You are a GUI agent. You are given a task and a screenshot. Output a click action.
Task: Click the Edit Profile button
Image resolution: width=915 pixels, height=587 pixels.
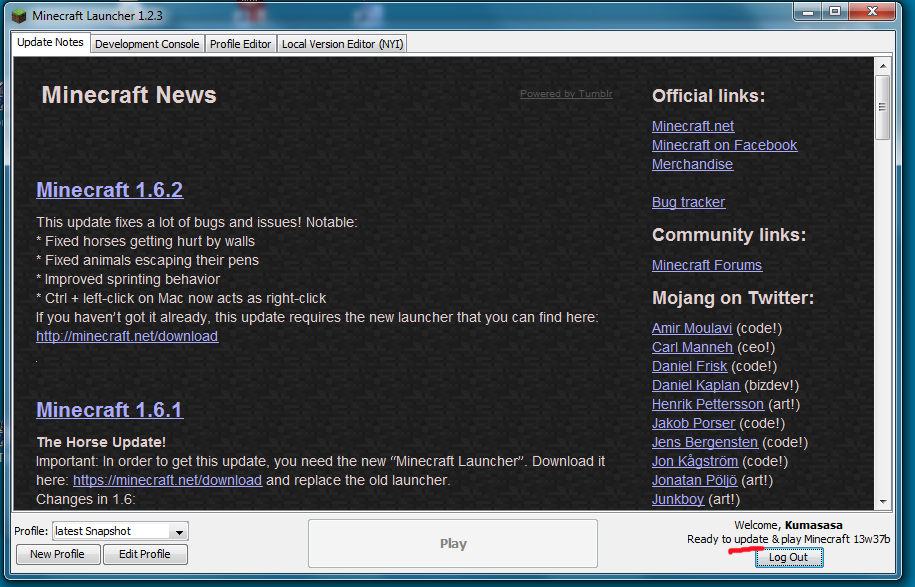[145, 554]
